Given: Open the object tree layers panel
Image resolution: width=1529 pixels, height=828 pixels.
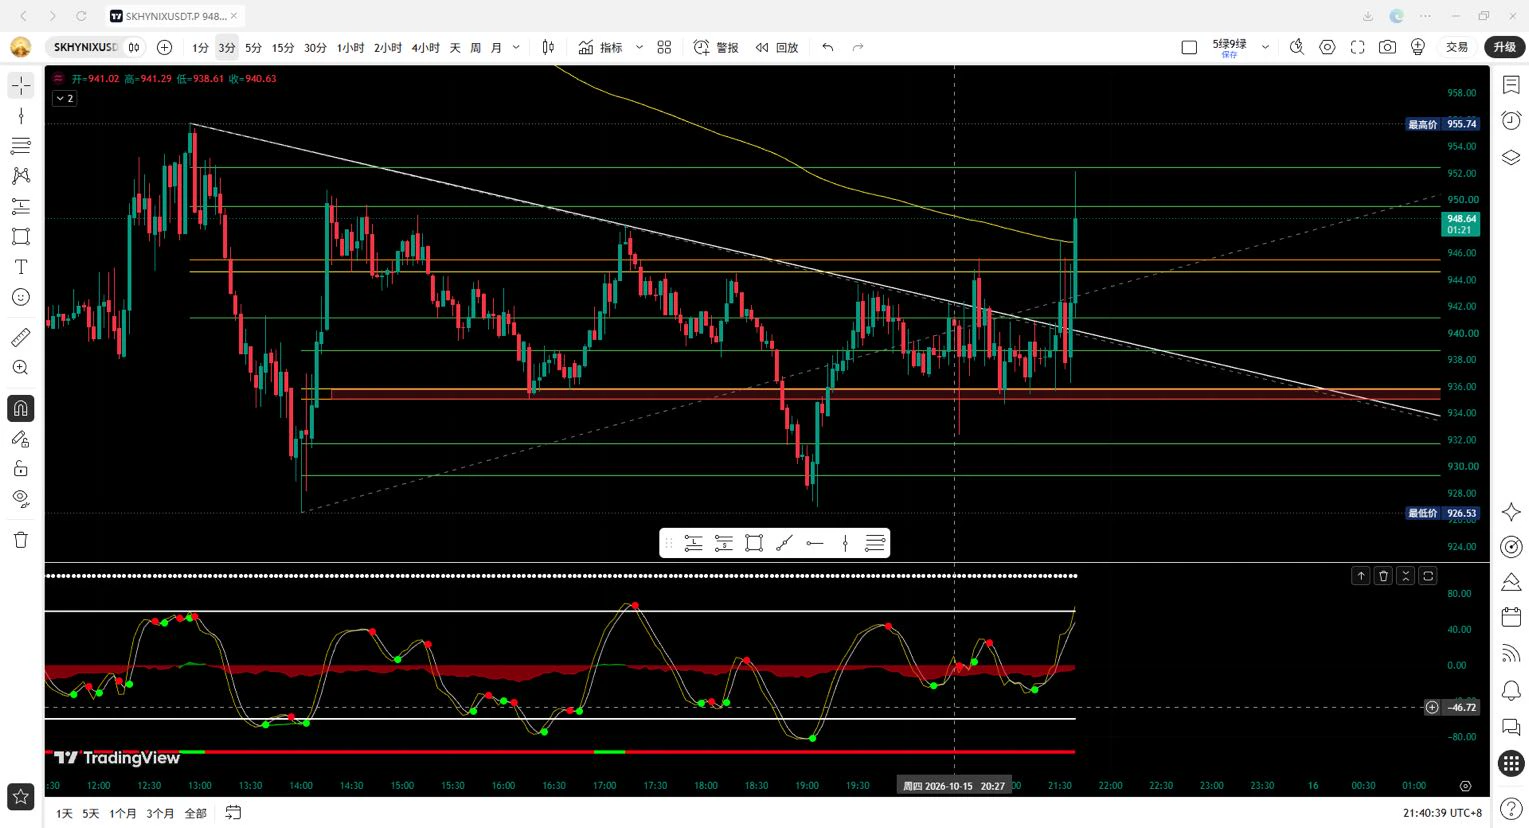Looking at the screenshot, I should pos(1511,158).
